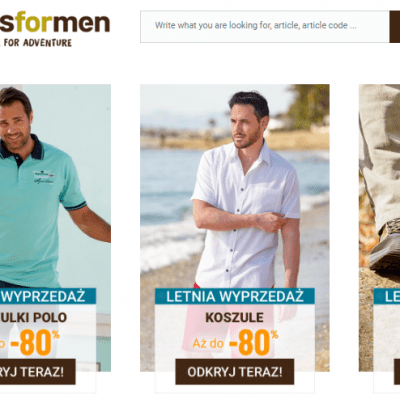This screenshot has width=400, height=400.
Task: Select the 'ULKI POLO' category heading
Action: [x=33, y=317]
